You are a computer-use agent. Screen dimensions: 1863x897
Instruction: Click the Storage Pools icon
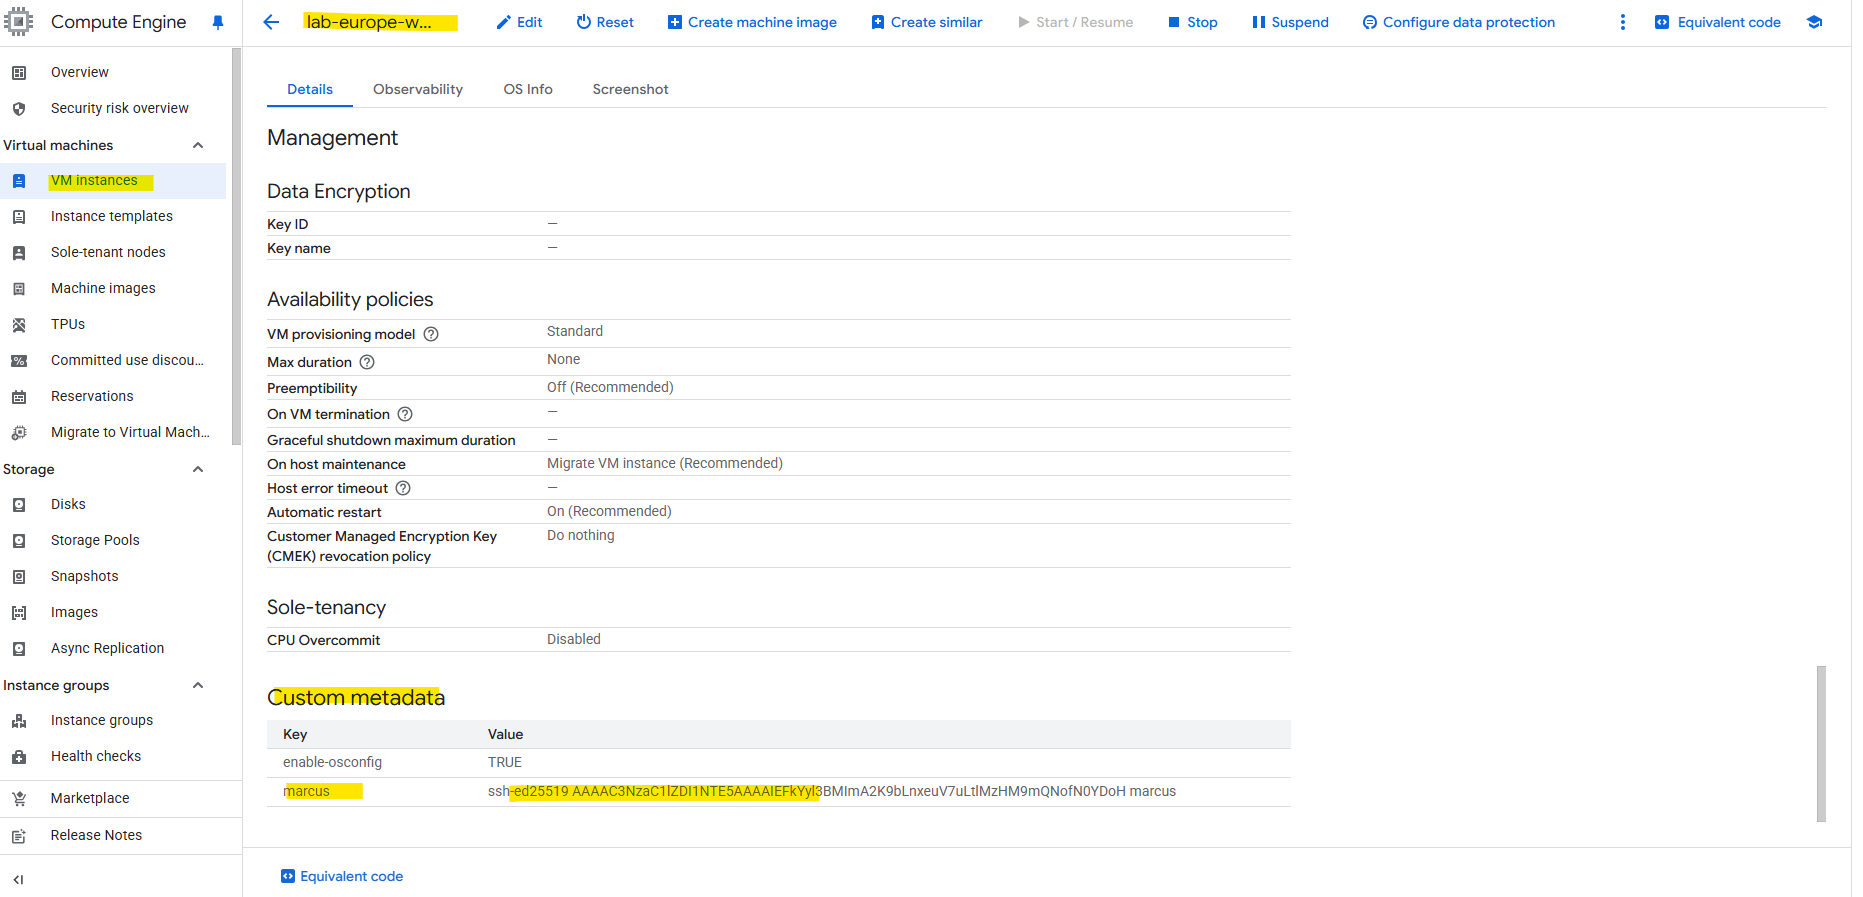(19, 541)
